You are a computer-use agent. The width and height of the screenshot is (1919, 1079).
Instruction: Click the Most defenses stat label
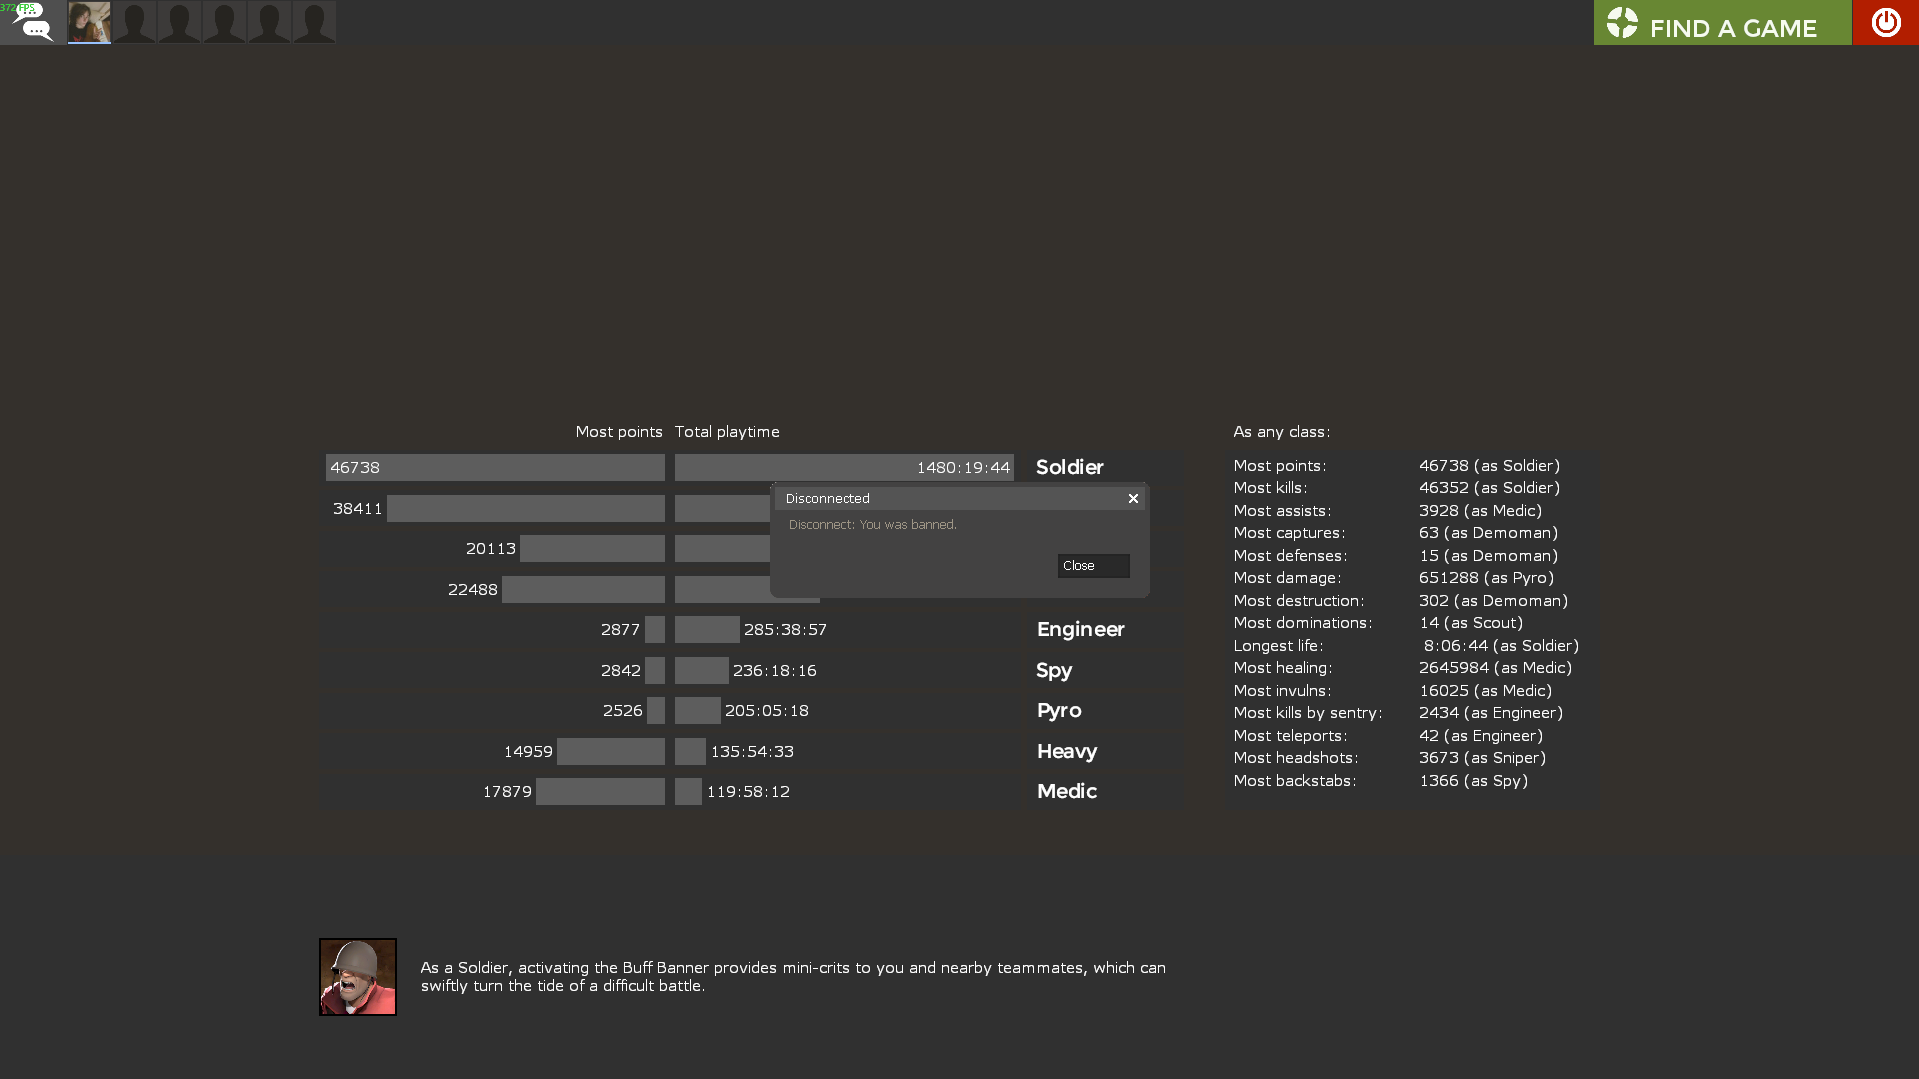(x=1290, y=555)
